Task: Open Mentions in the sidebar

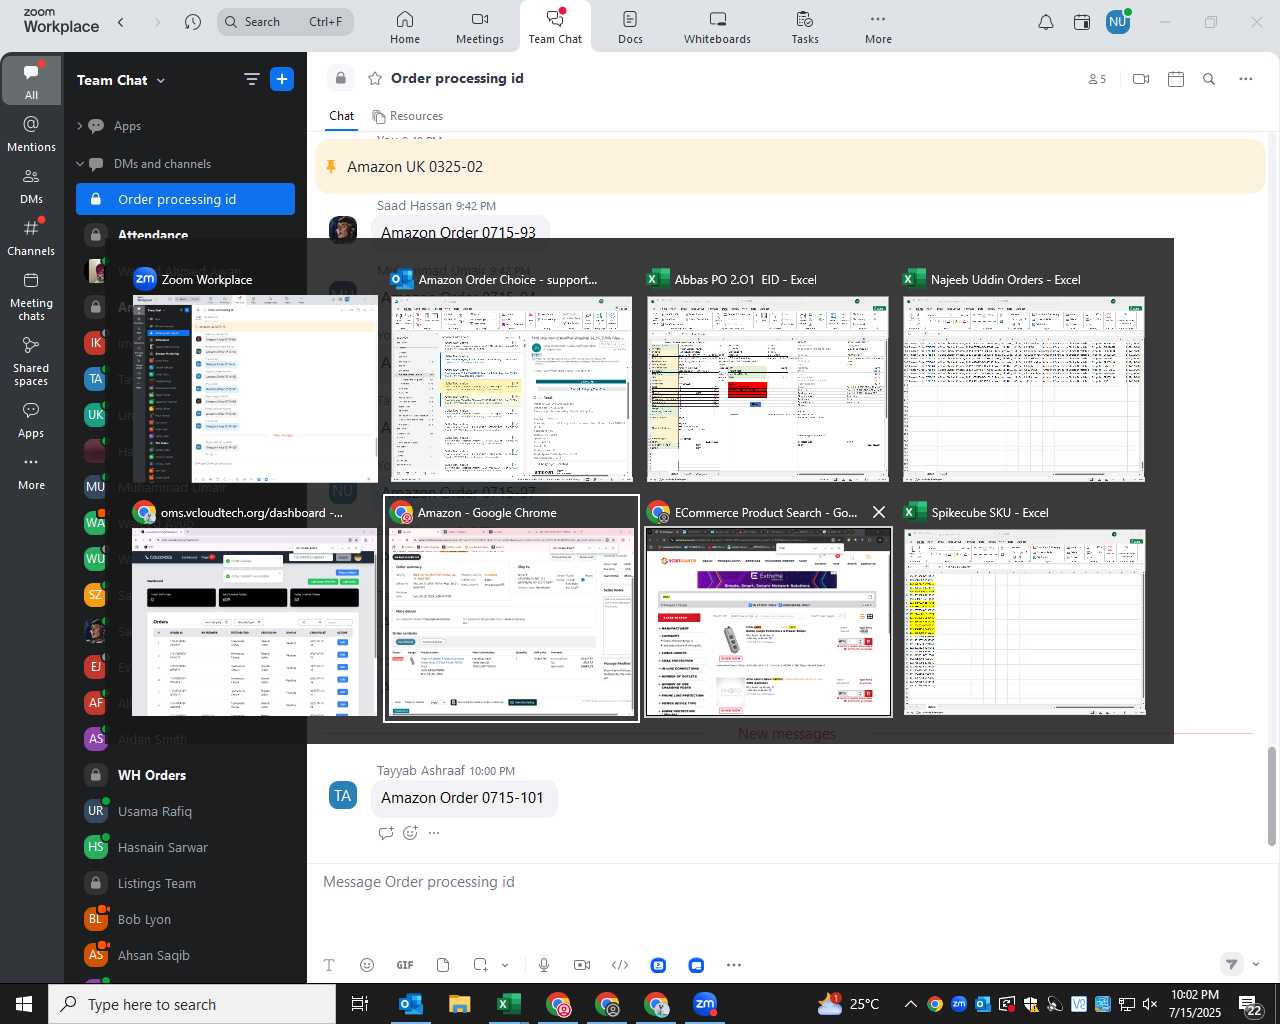Action: tap(31, 134)
